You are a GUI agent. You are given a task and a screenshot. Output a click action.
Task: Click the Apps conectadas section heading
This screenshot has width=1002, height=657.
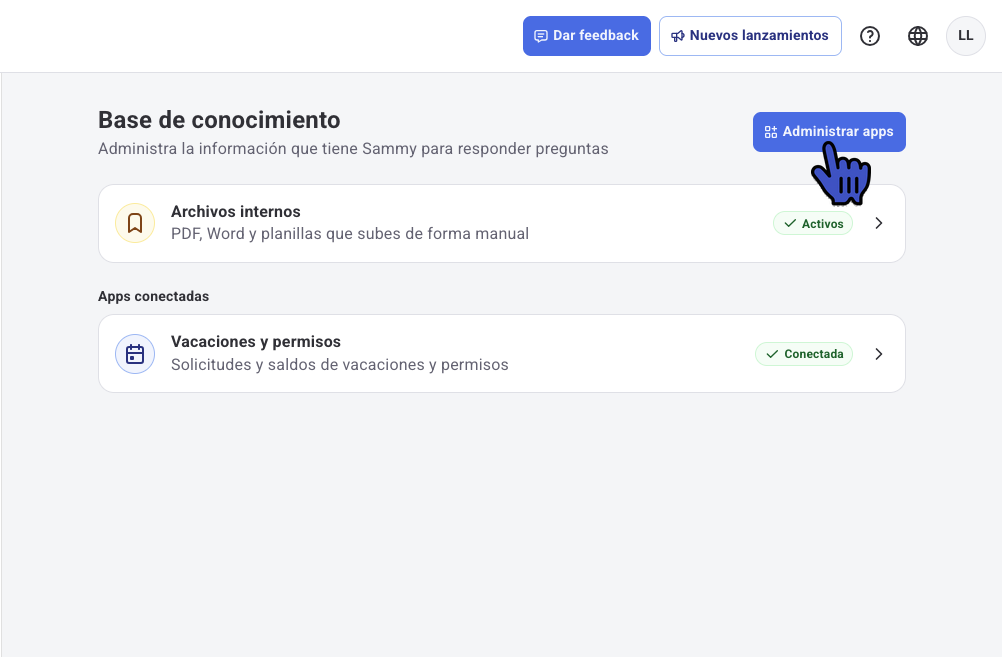point(153,296)
